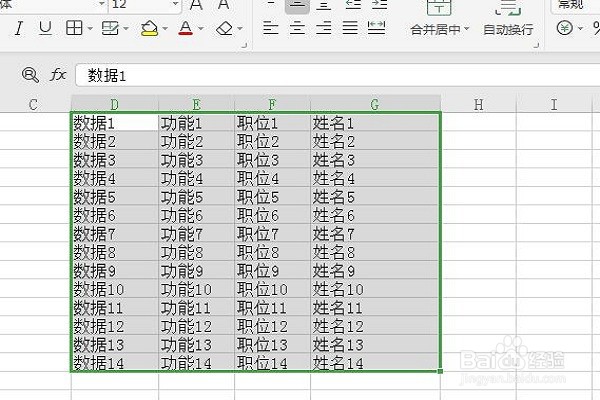The width and height of the screenshot is (600, 400).
Task: Click the draw border table icon
Action: click(x=110, y=28)
